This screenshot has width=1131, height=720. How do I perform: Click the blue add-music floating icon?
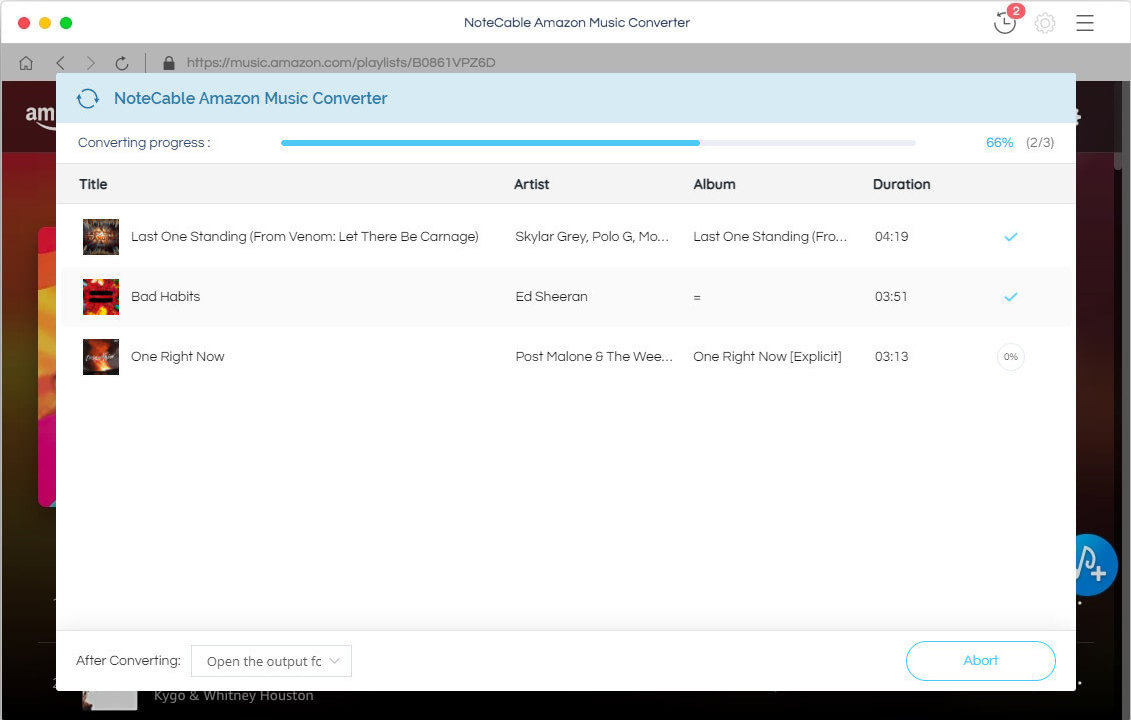click(x=1092, y=566)
